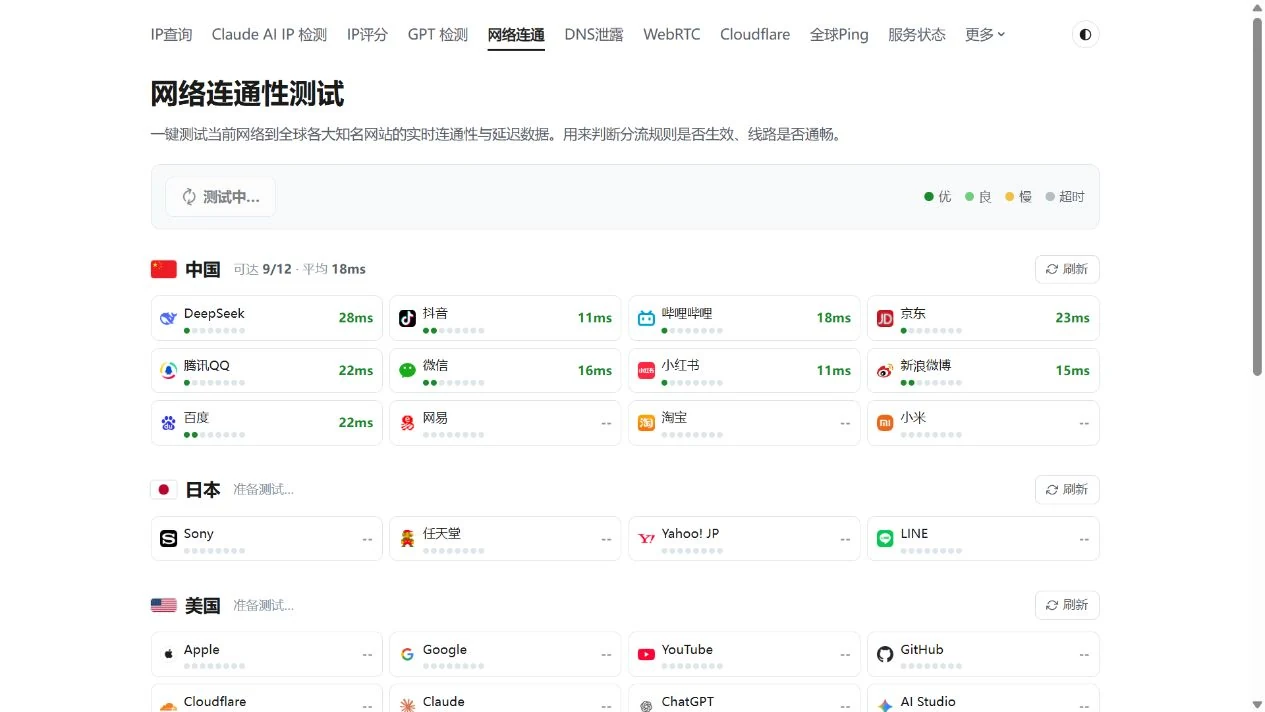The width and height of the screenshot is (1265, 712).
Task: Click the GitHub logo icon
Action: (x=885, y=654)
